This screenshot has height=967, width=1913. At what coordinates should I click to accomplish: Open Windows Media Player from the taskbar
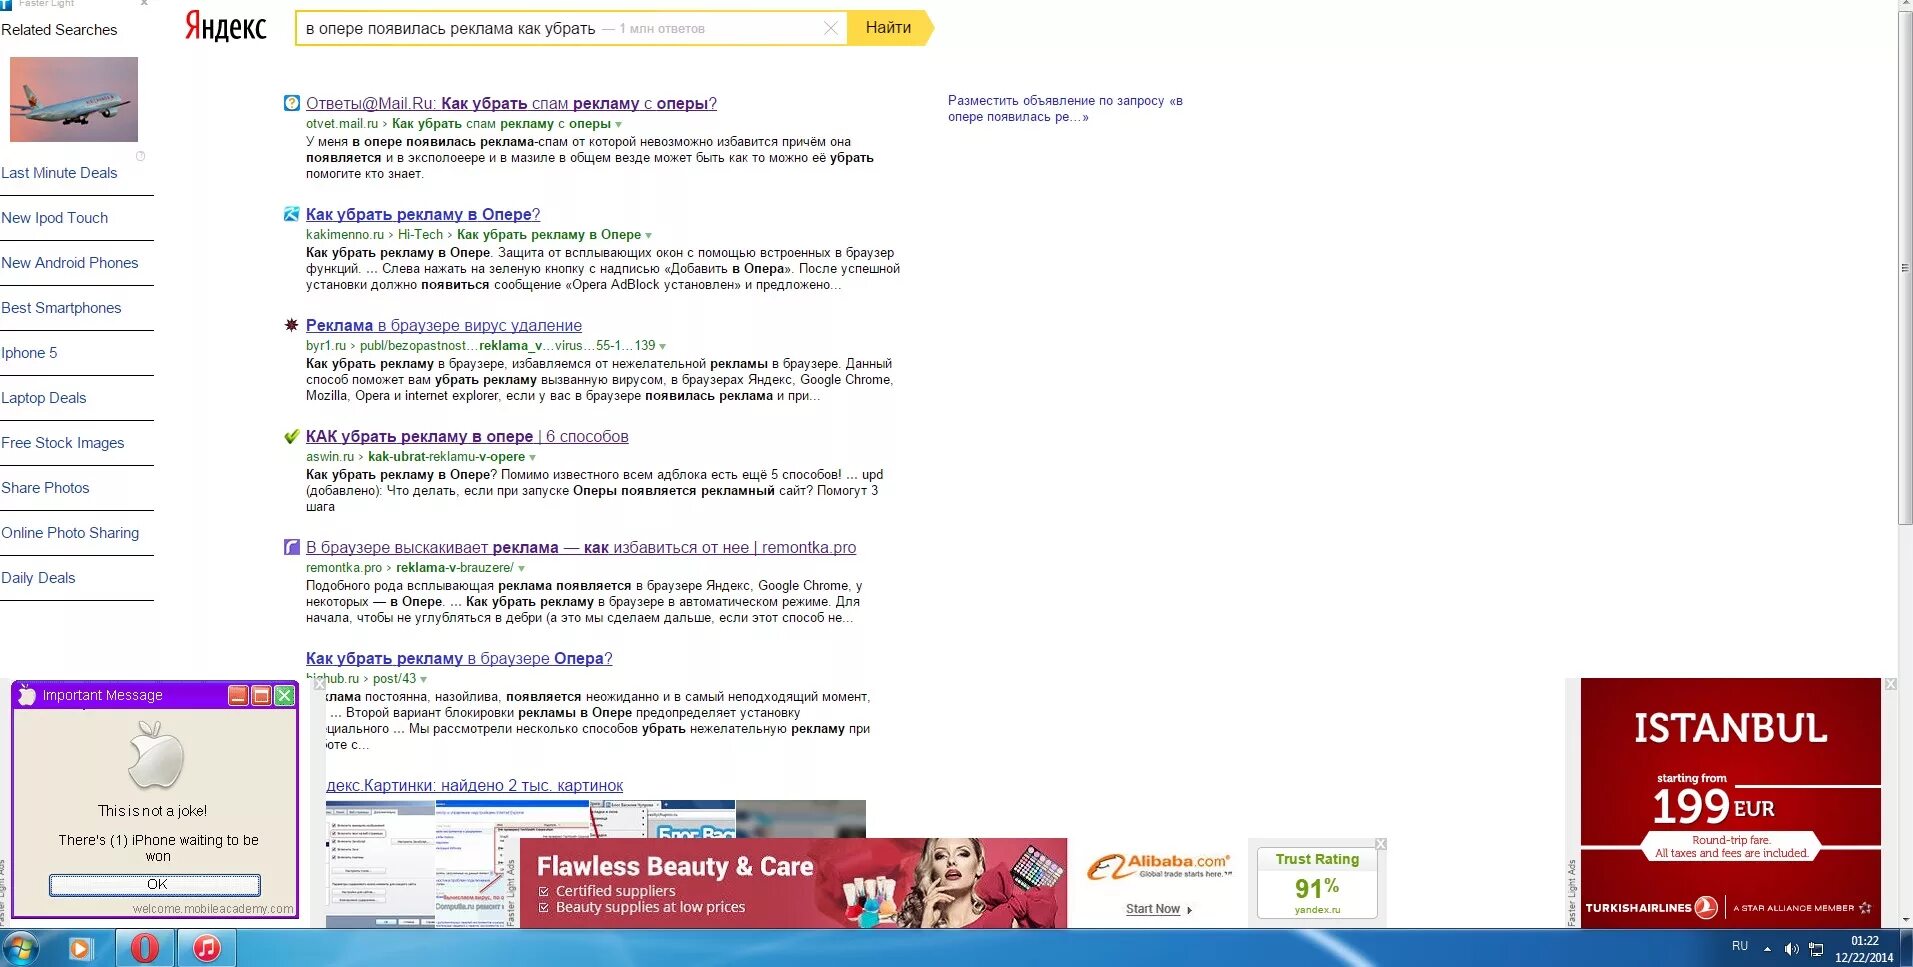point(80,948)
